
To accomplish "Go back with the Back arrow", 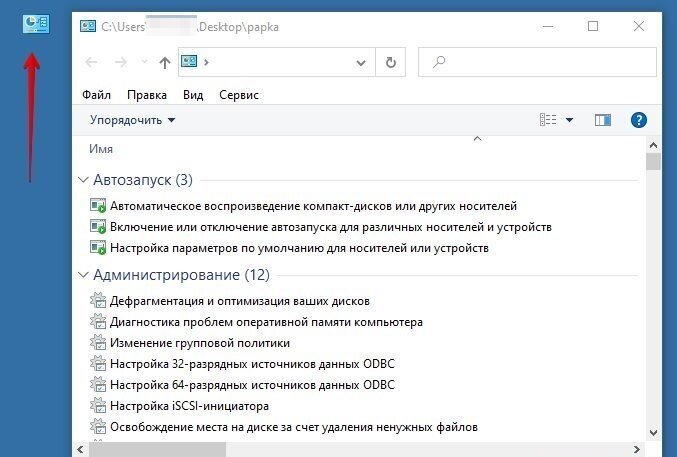I will coord(92,62).
